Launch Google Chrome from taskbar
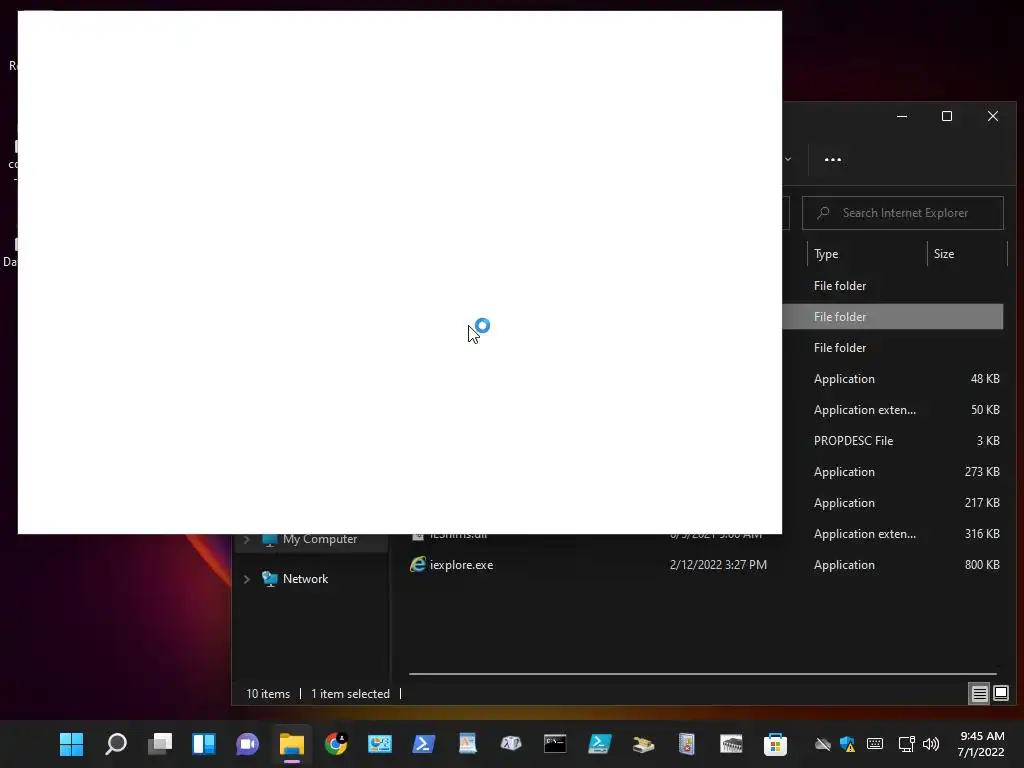 336,743
